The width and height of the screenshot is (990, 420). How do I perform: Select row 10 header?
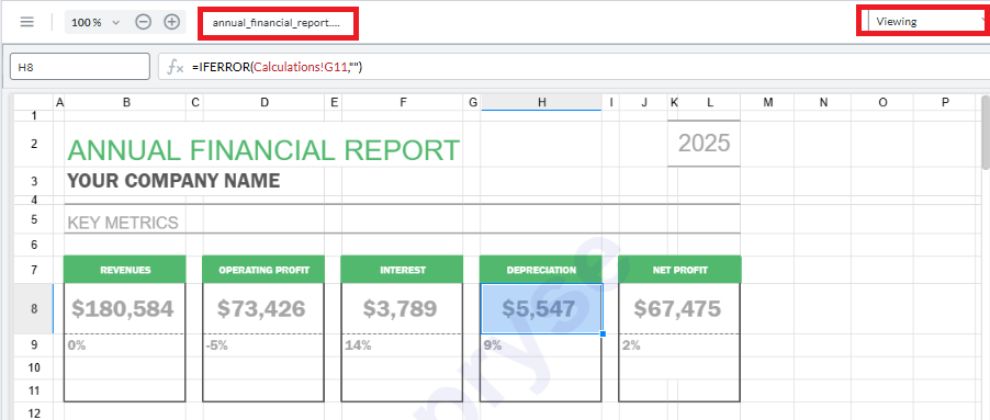click(33, 368)
